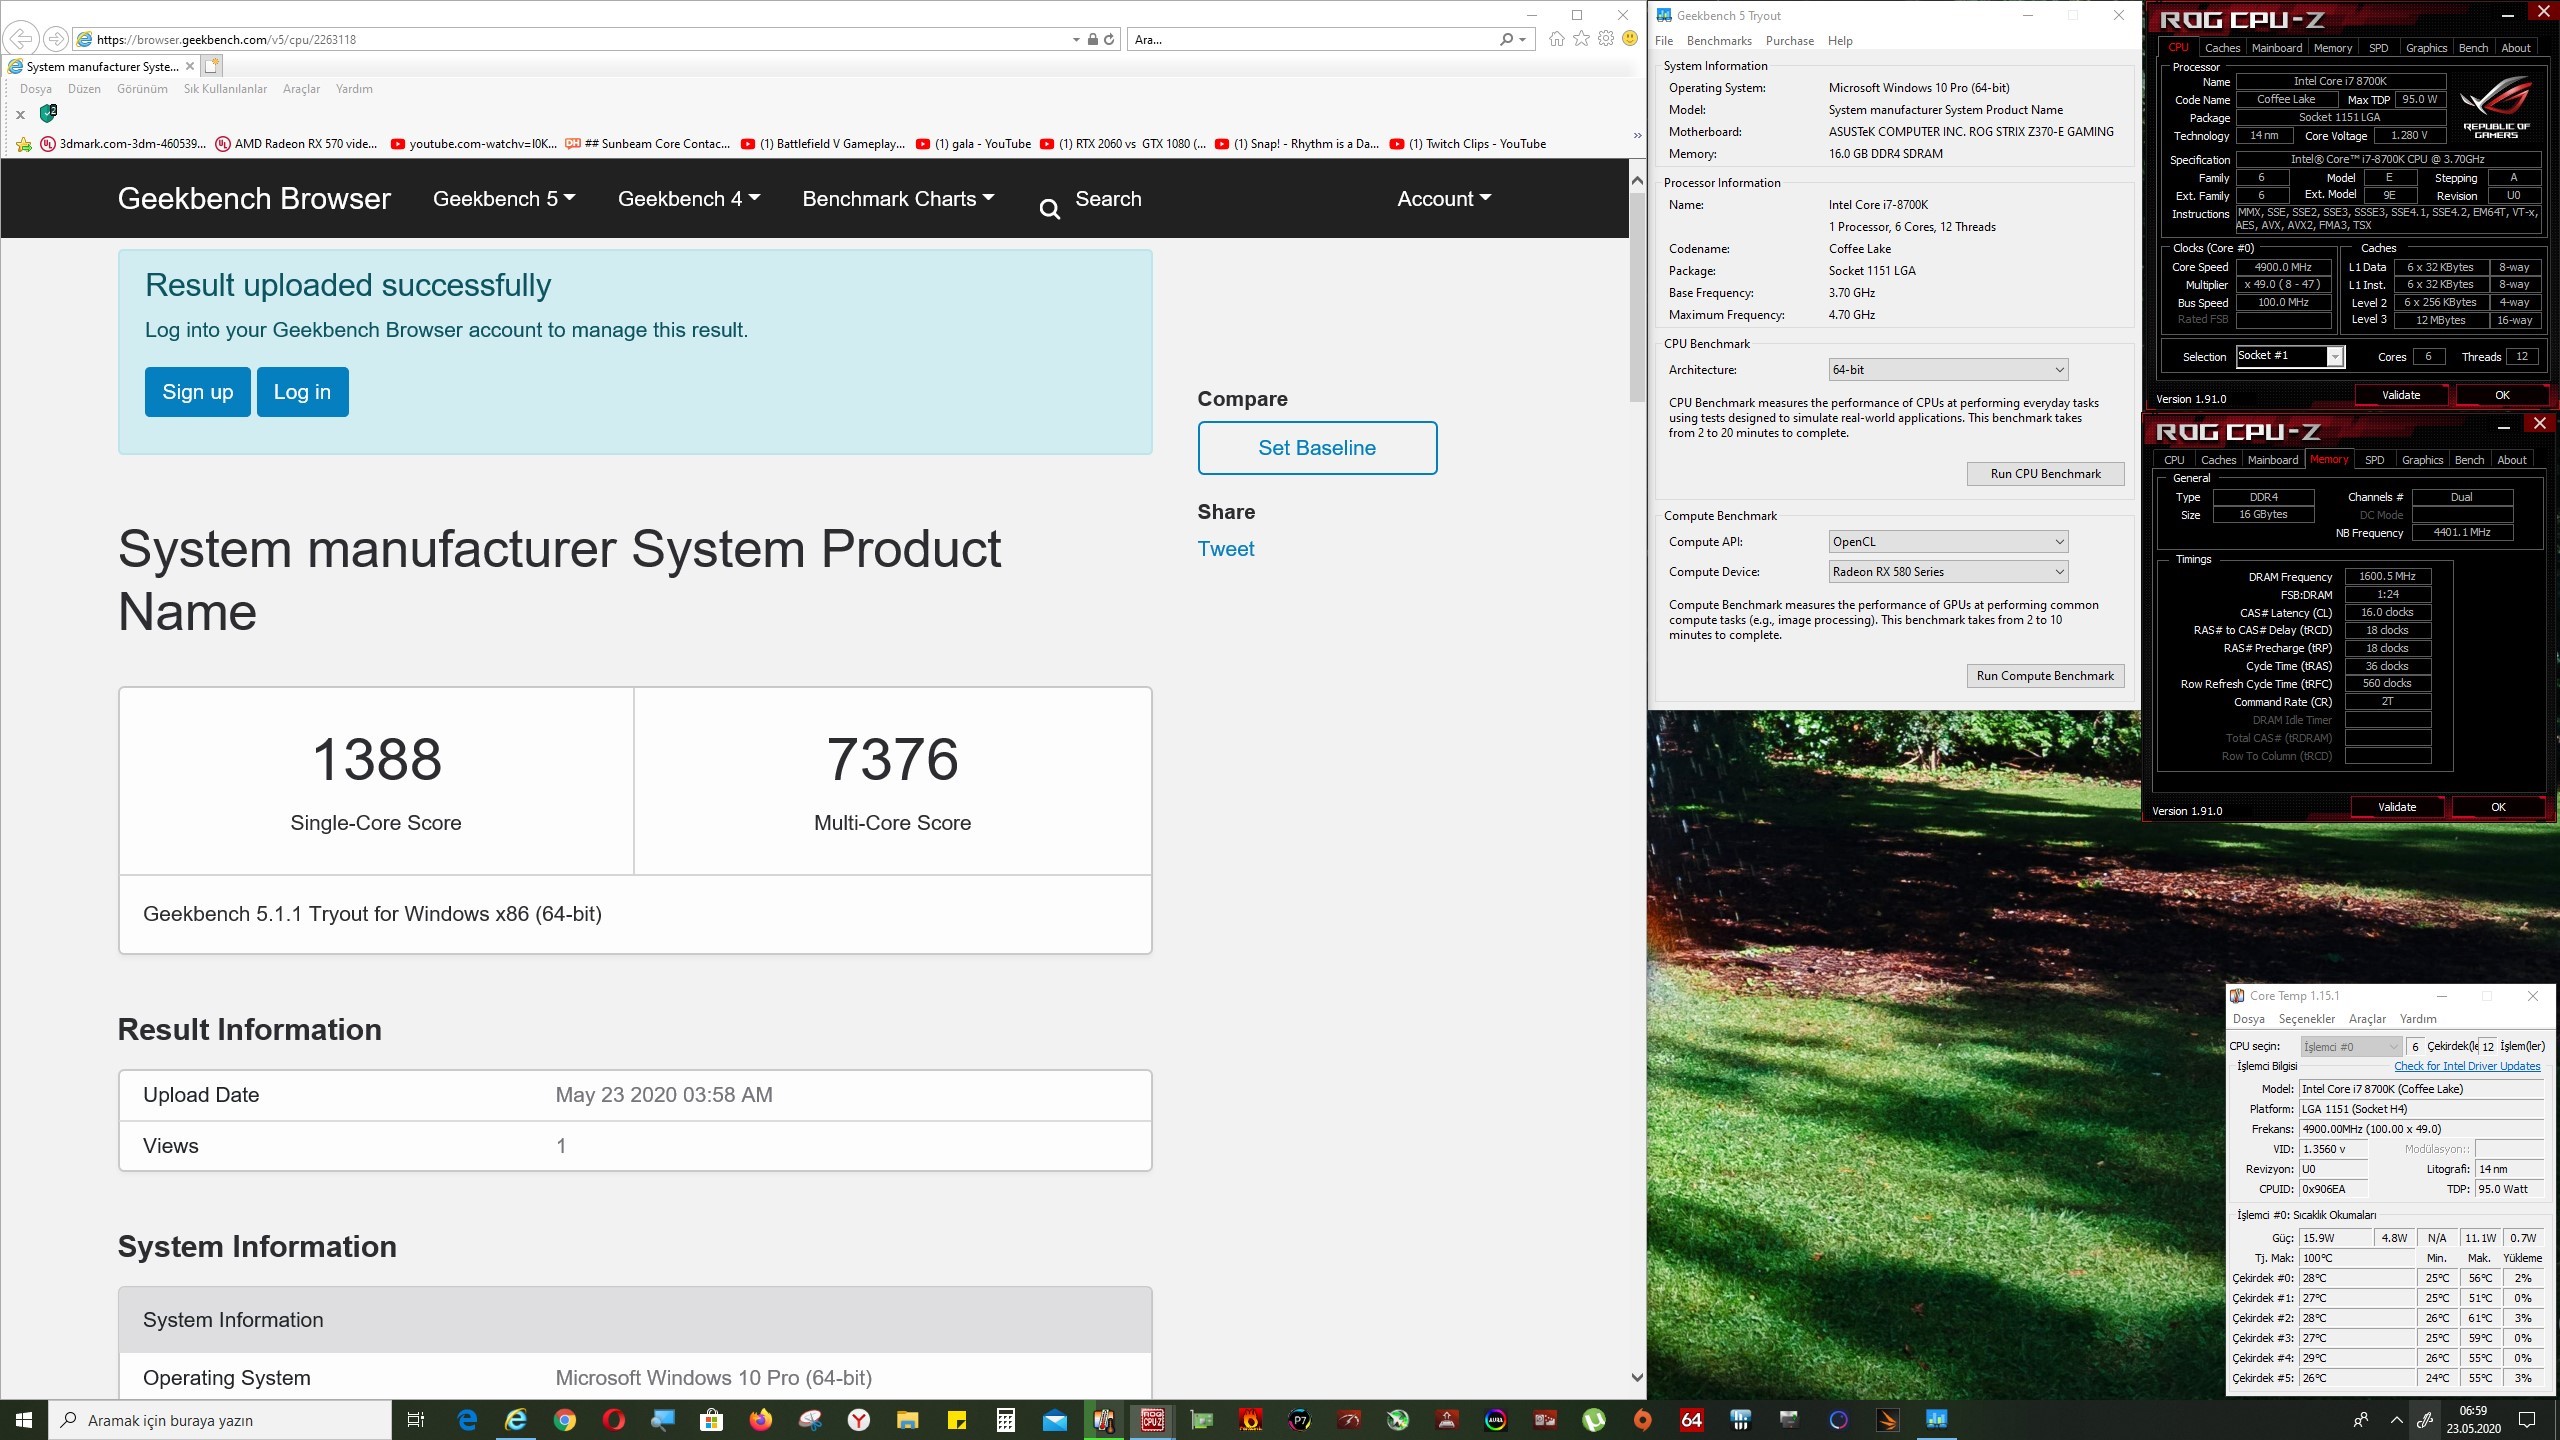
Task: Open Opera browser from taskbar
Action: pyautogui.click(x=614, y=1420)
